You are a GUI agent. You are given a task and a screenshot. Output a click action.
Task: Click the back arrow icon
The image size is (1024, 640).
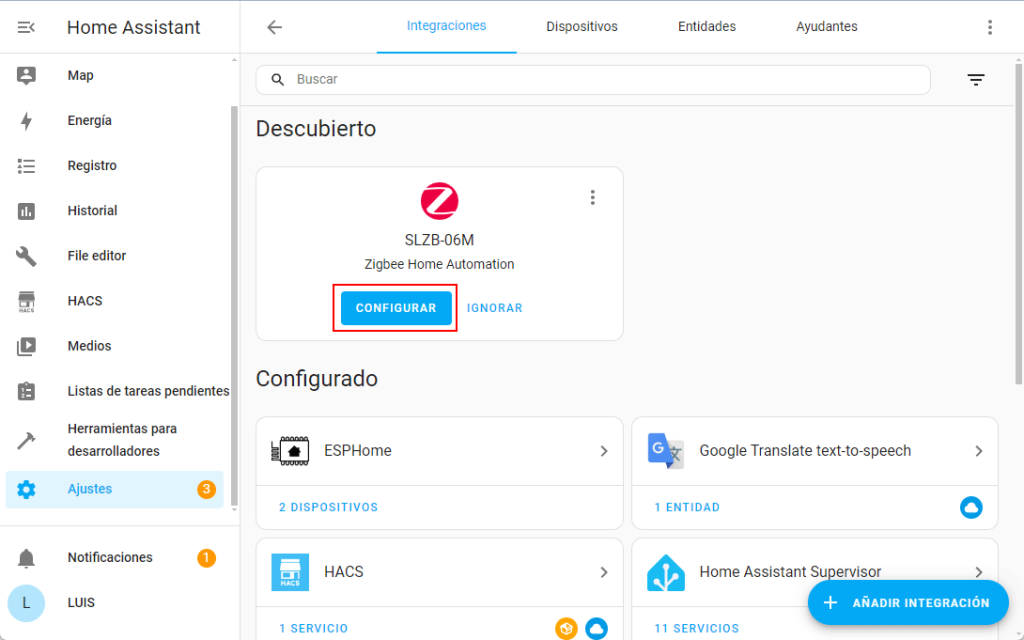tap(275, 27)
